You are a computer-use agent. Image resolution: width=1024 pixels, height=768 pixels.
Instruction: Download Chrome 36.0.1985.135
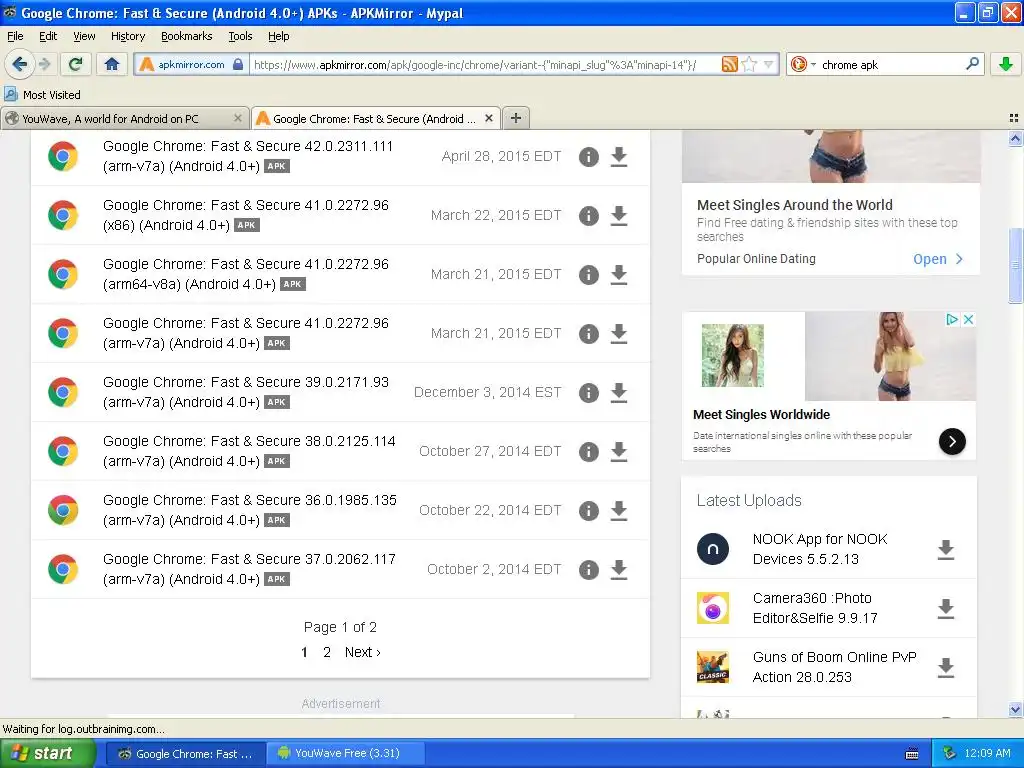pos(618,511)
